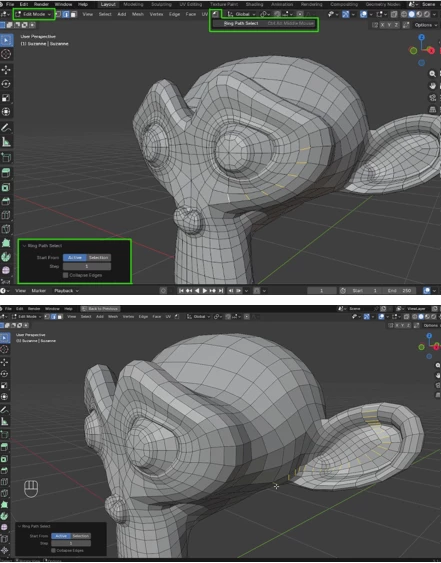441x563 pixels.
Task: Jump to end frame in the timeline
Action: pyautogui.click(x=221, y=290)
